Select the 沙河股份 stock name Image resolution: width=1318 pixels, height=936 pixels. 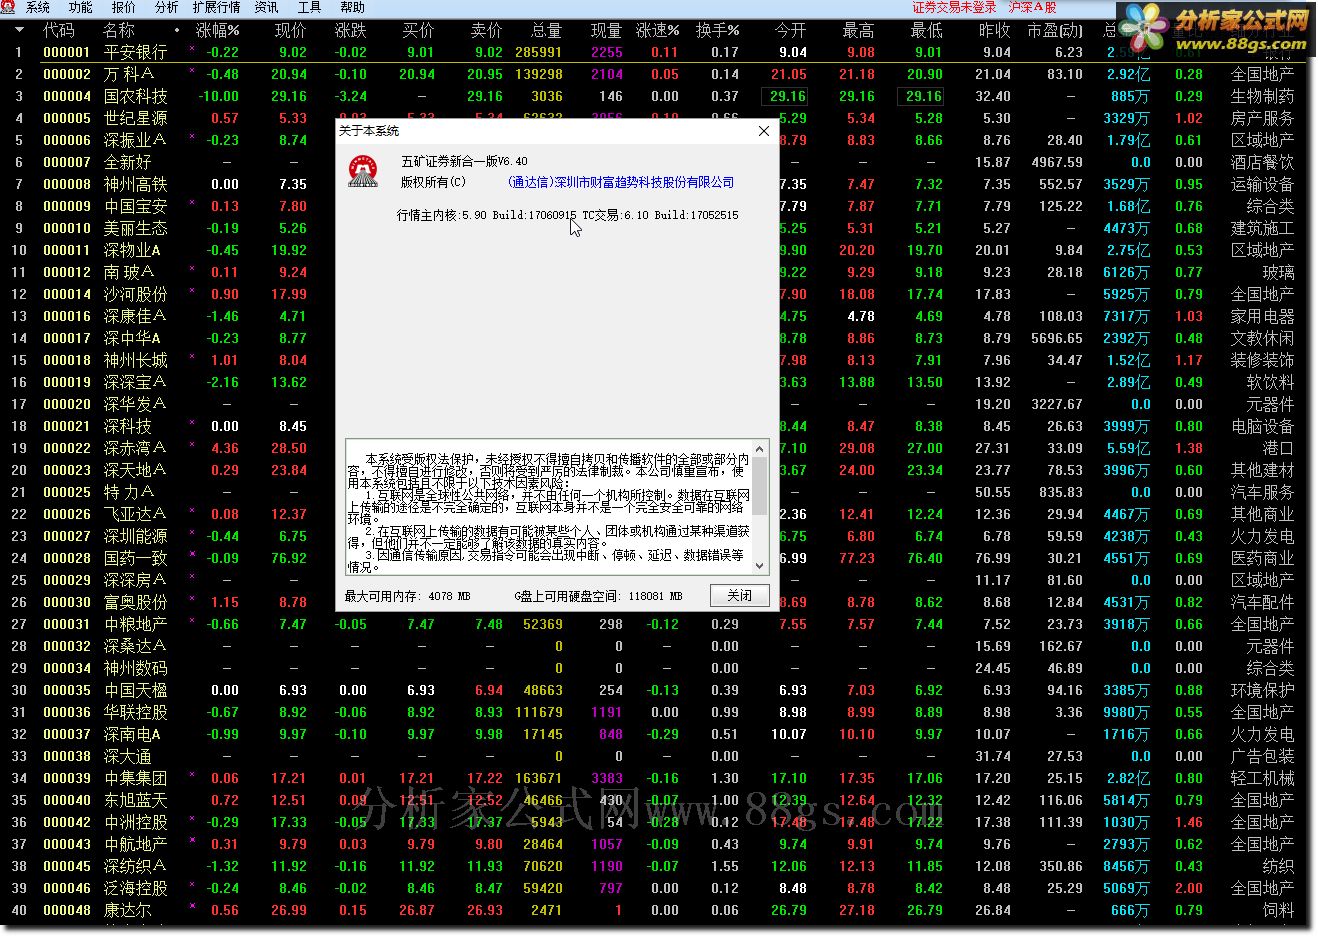pyautogui.click(x=136, y=294)
